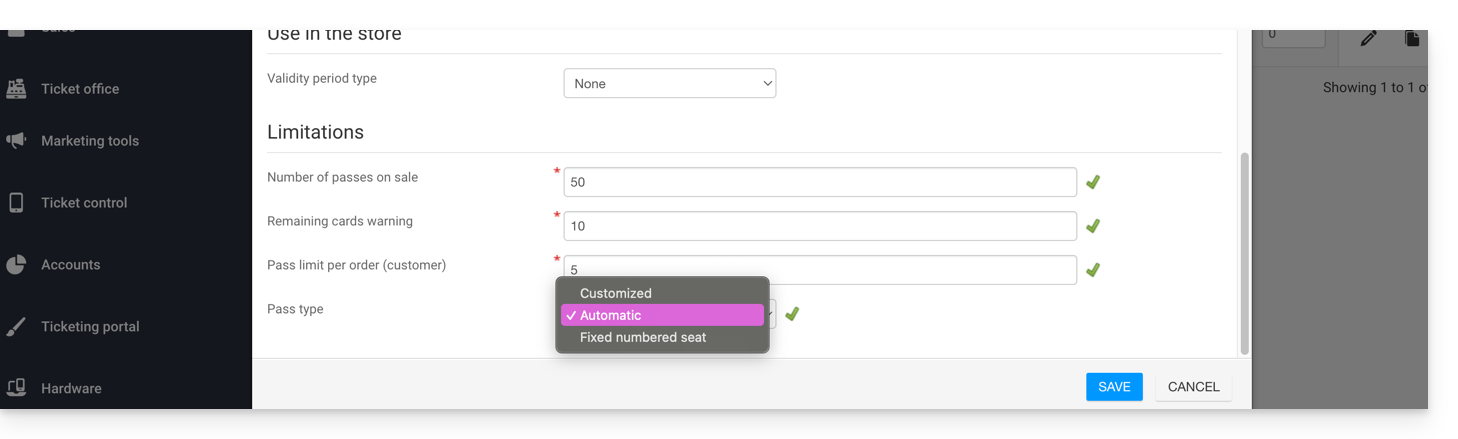Select Customized pass type option
Screen dimensions: 1458x439
[615, 293]
